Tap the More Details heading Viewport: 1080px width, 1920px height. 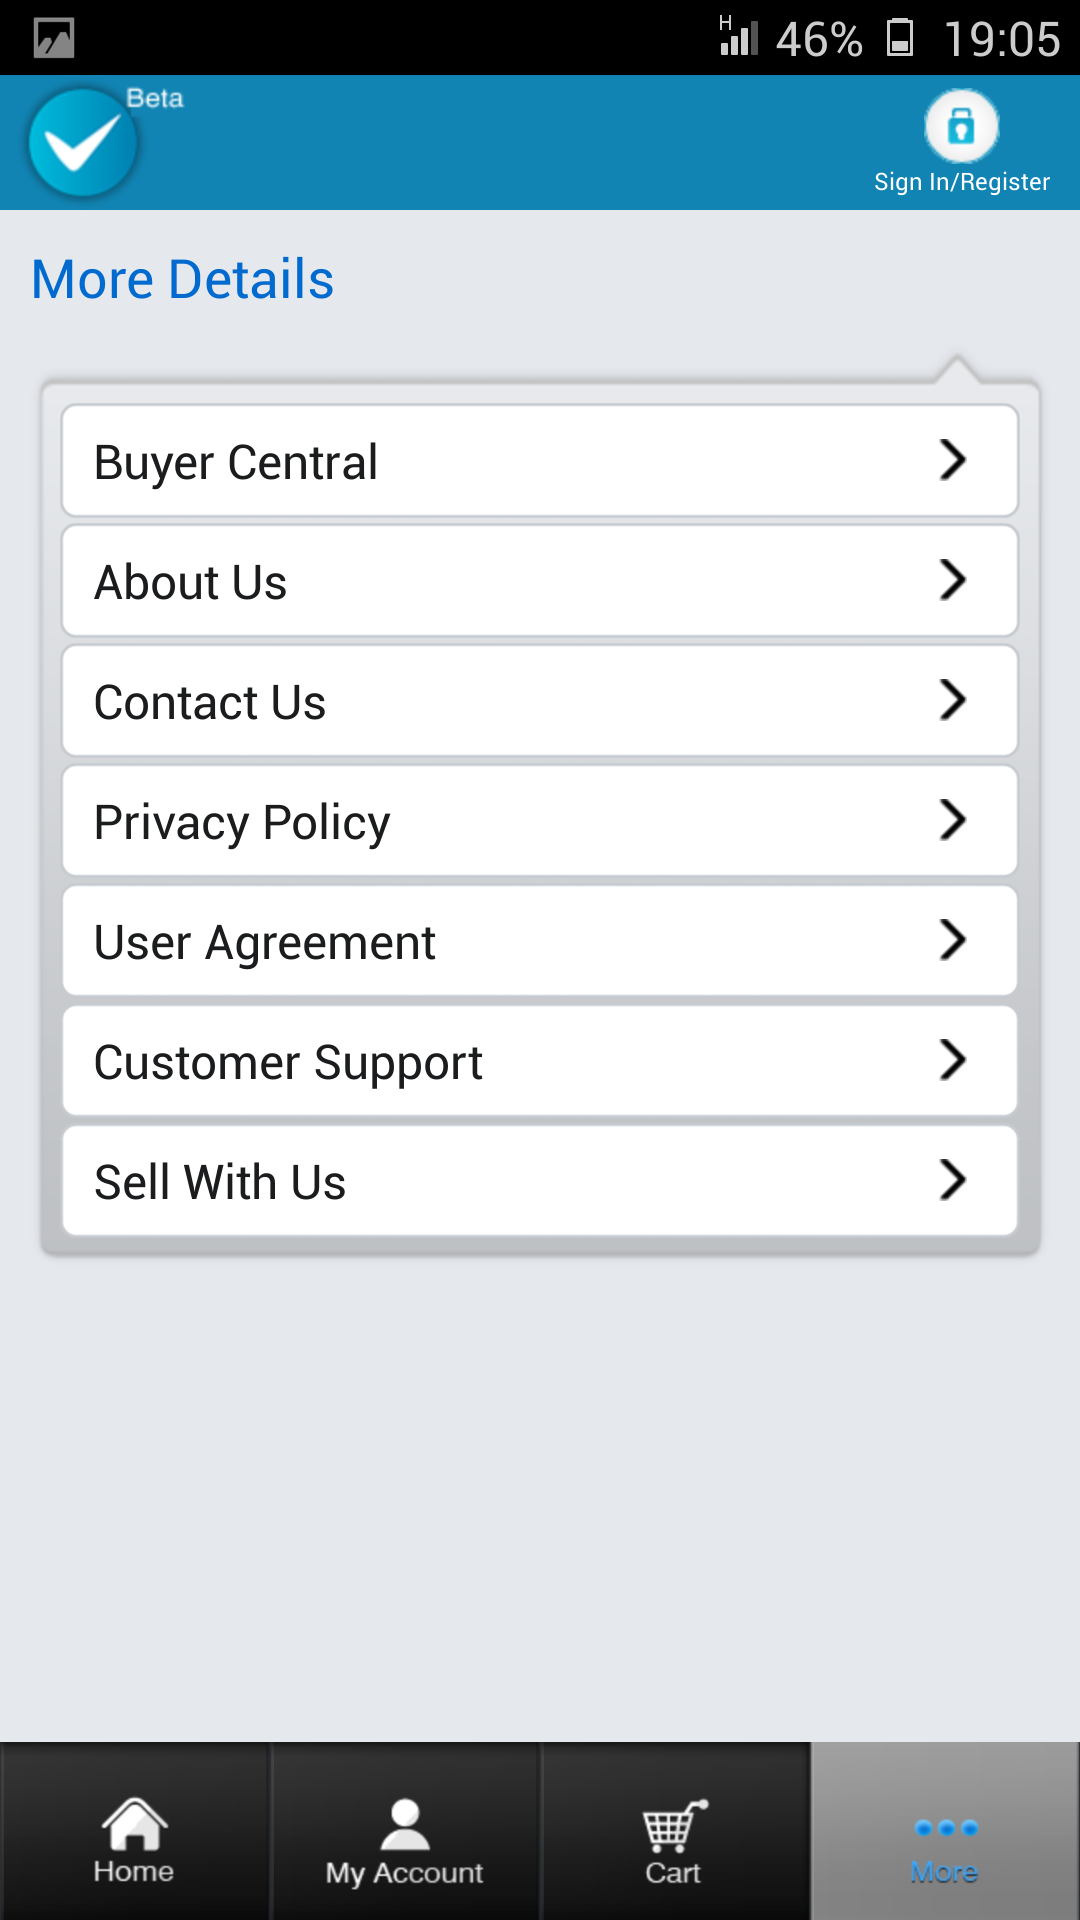coord(183,279)
